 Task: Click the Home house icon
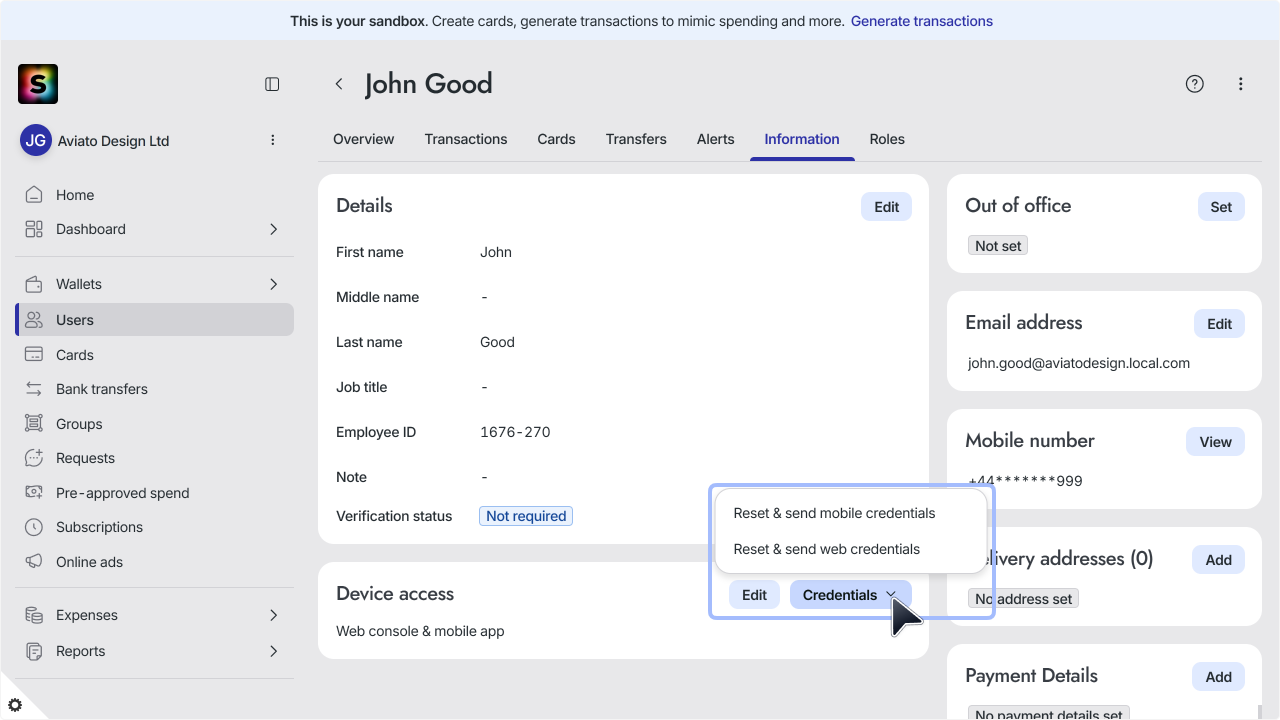34,195
